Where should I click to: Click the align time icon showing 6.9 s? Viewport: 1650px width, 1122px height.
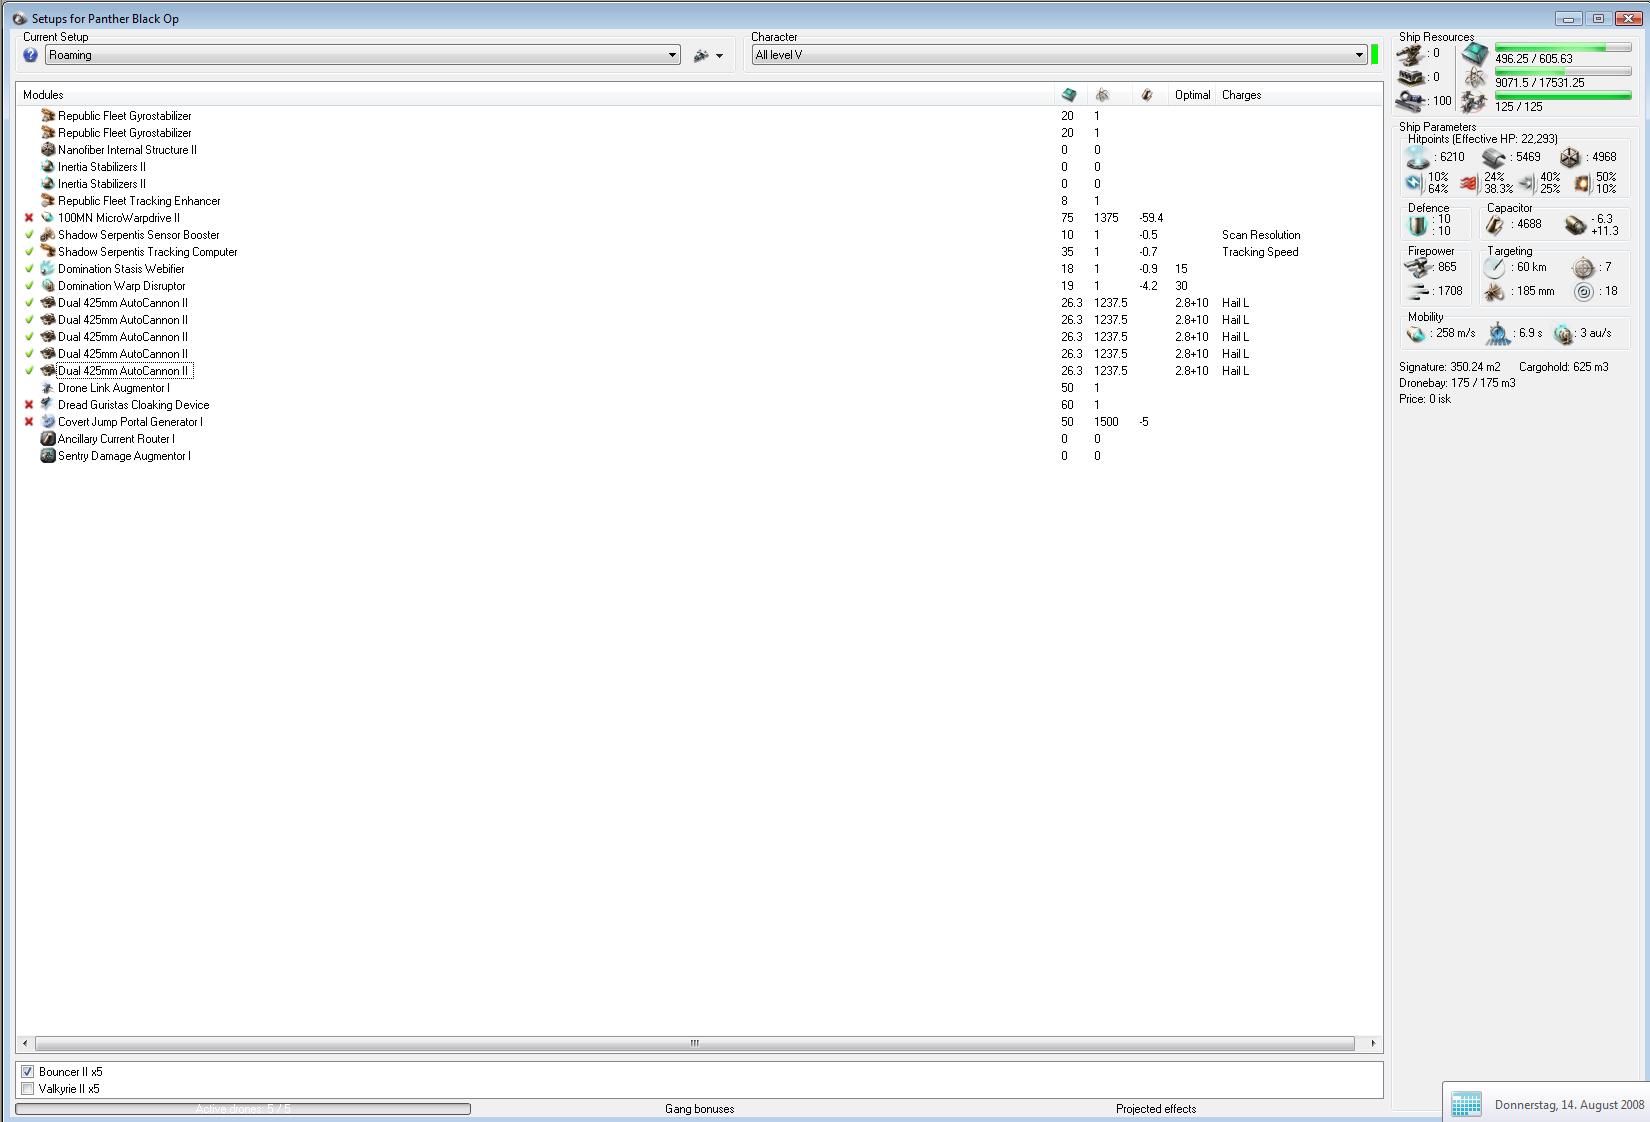click(x=1498, y=334)
